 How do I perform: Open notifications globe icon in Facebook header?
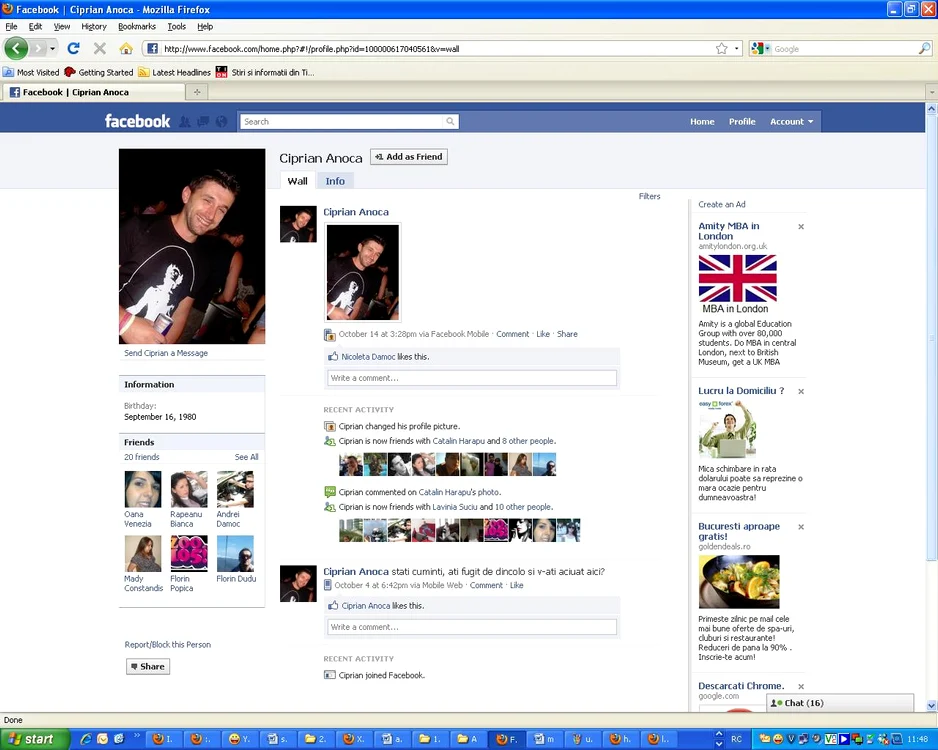point(221,121)
